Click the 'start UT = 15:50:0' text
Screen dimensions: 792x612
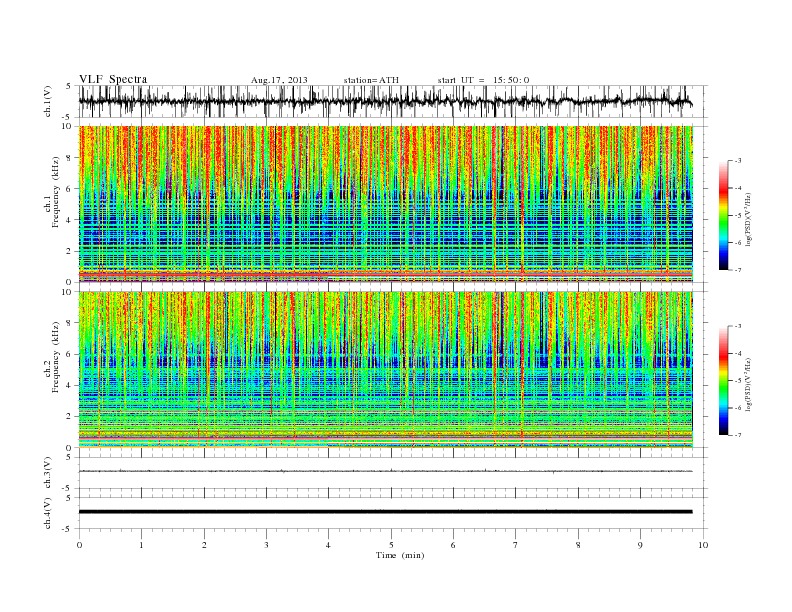click(483, 80)
